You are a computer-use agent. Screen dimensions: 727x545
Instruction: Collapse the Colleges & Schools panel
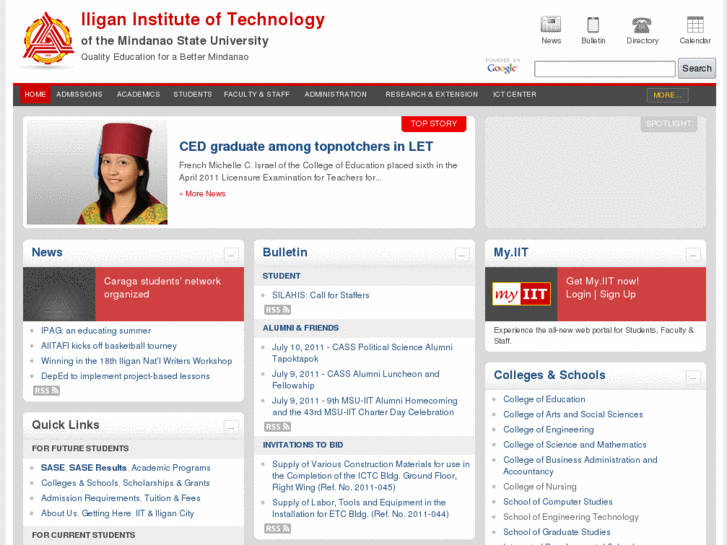coord(693,377)
